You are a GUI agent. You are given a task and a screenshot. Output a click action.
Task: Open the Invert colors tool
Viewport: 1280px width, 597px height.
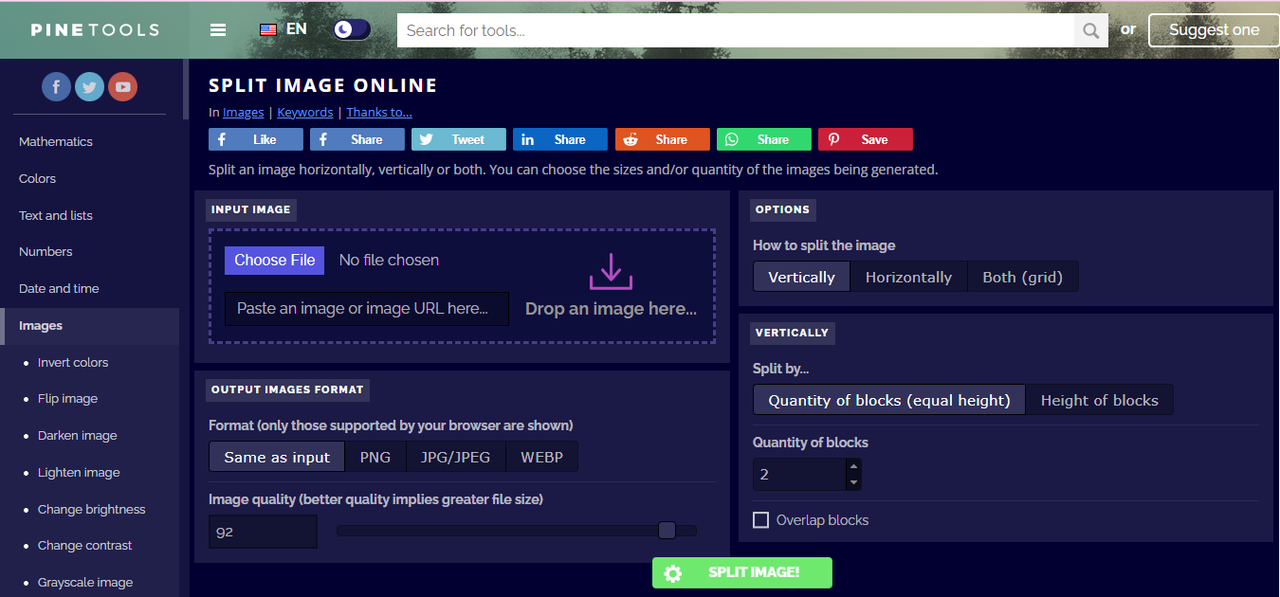pyautogui.click(x=73, y=363)
